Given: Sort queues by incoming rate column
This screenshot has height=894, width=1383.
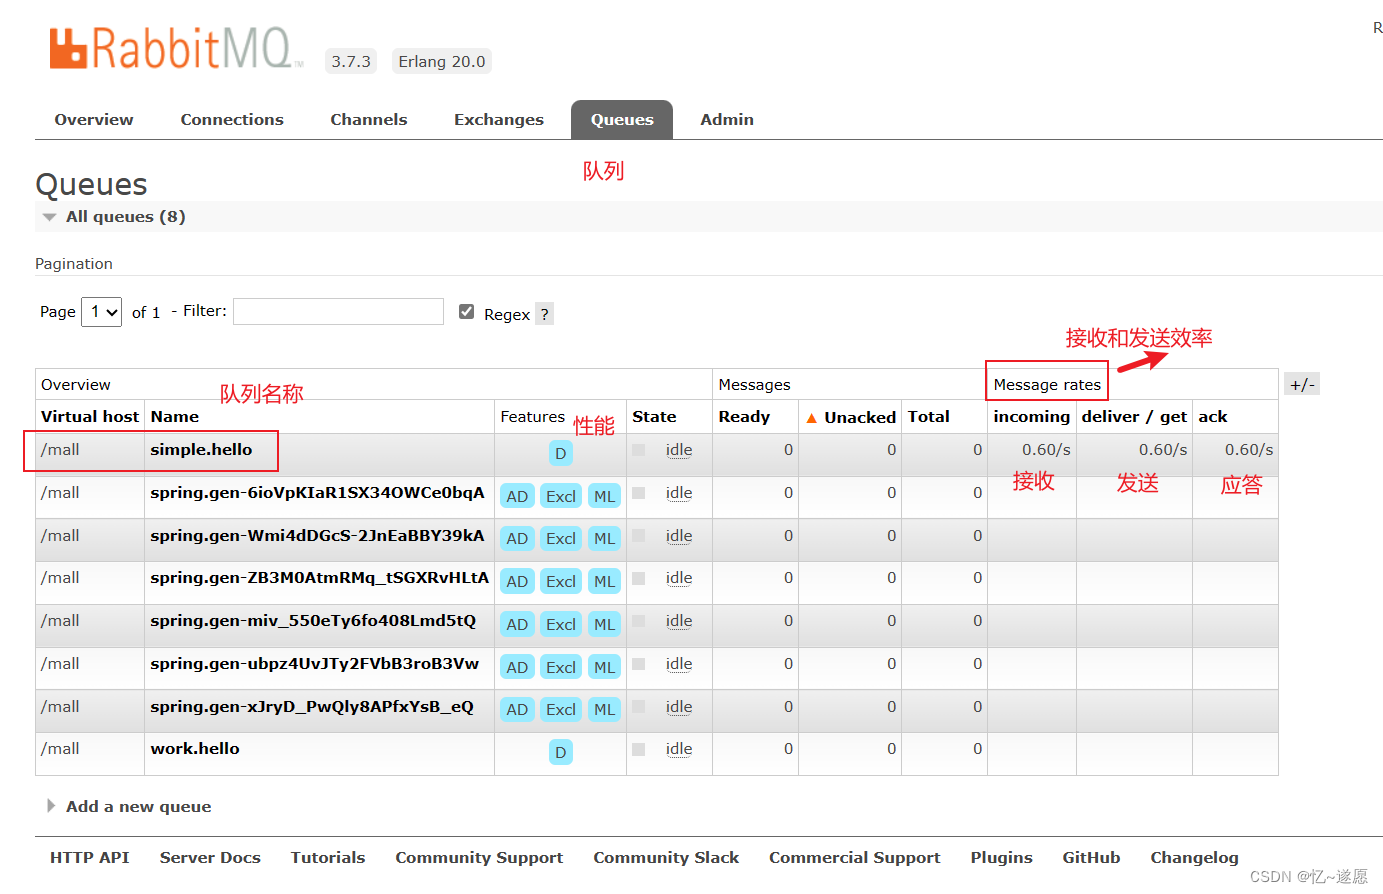Looking at the screenshot, I should click(x=1031, y=417).
